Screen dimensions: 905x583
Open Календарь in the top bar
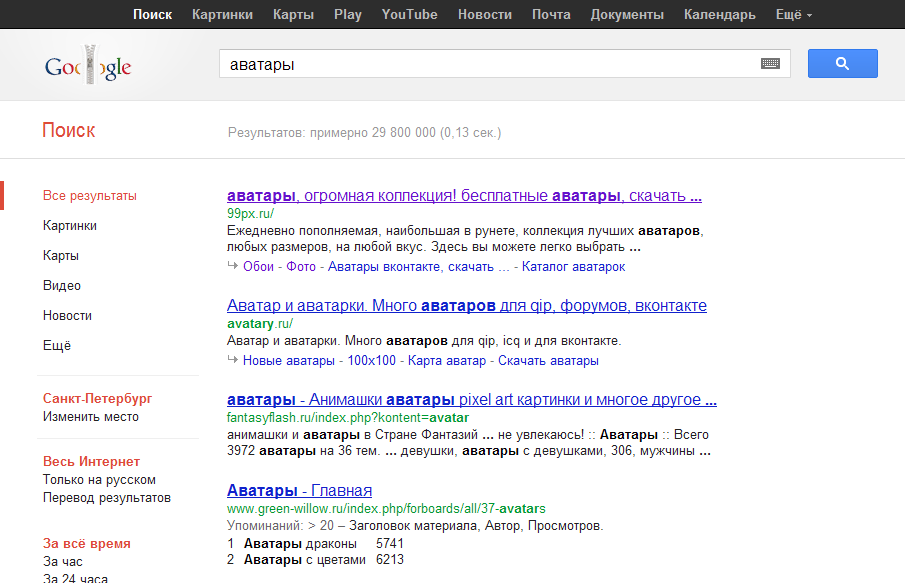pyautogui.click(x=720, y=14)
